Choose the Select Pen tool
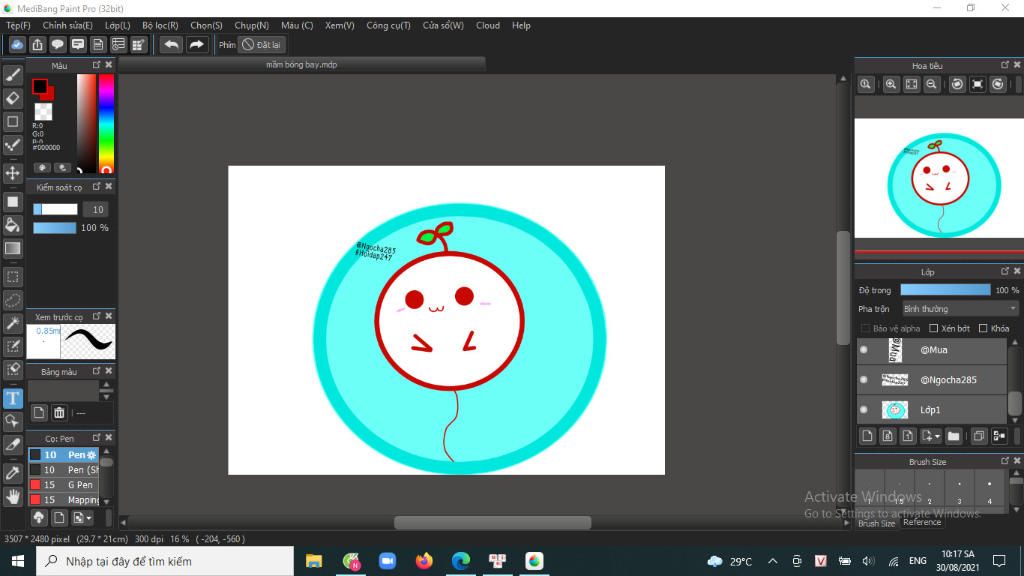1024x576 pixels. point(12,346)
